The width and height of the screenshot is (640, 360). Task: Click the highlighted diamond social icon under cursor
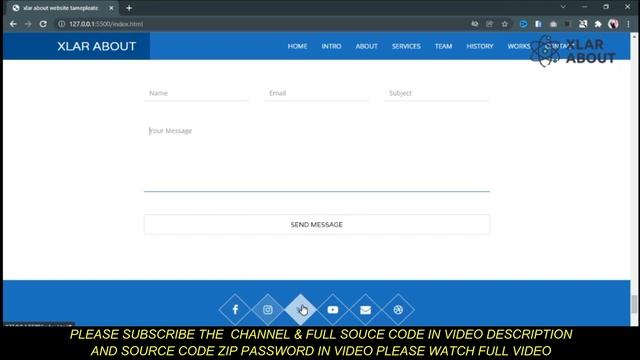pos(300,310)
